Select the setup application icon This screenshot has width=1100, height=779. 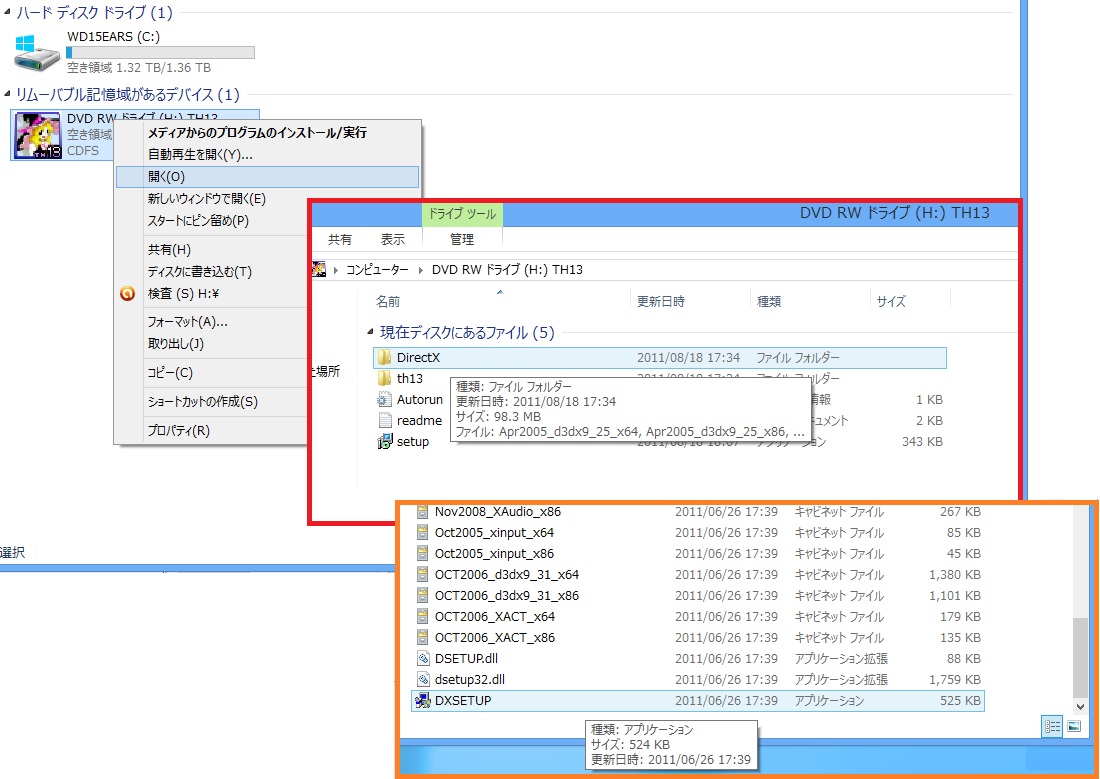click(x=384, y=442)
